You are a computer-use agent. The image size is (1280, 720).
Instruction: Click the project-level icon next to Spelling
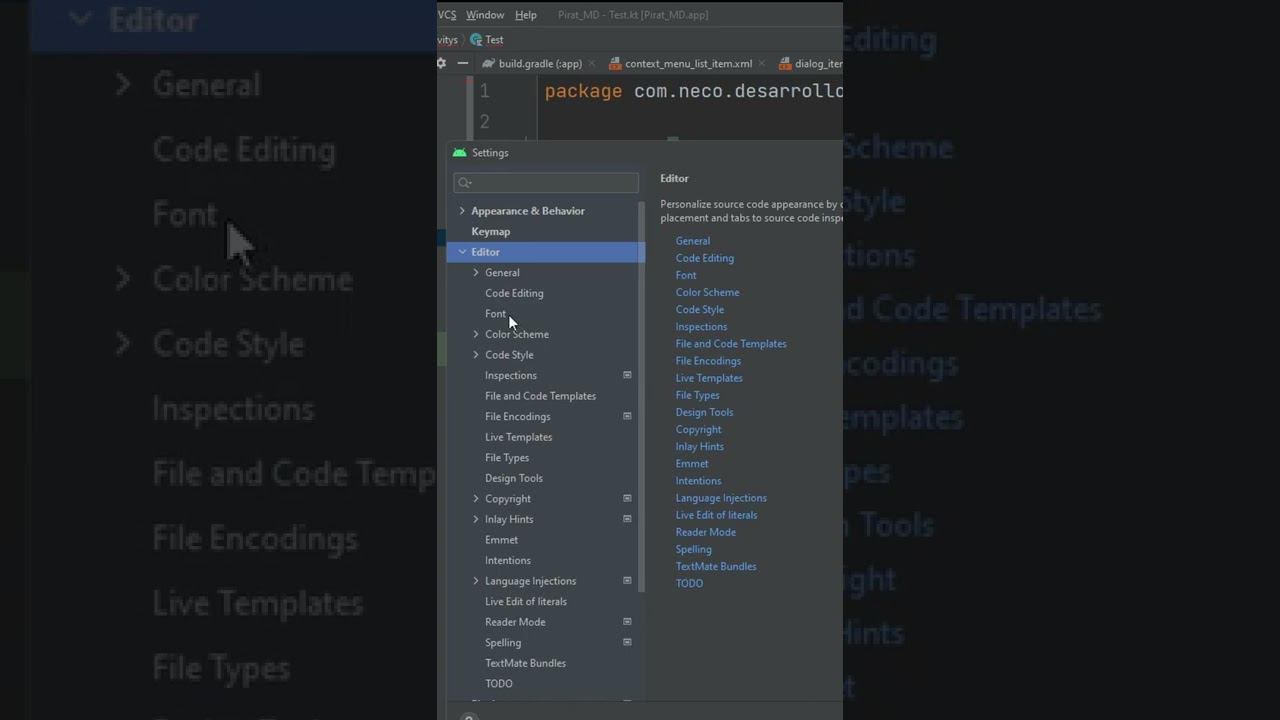tap(627, 642)
